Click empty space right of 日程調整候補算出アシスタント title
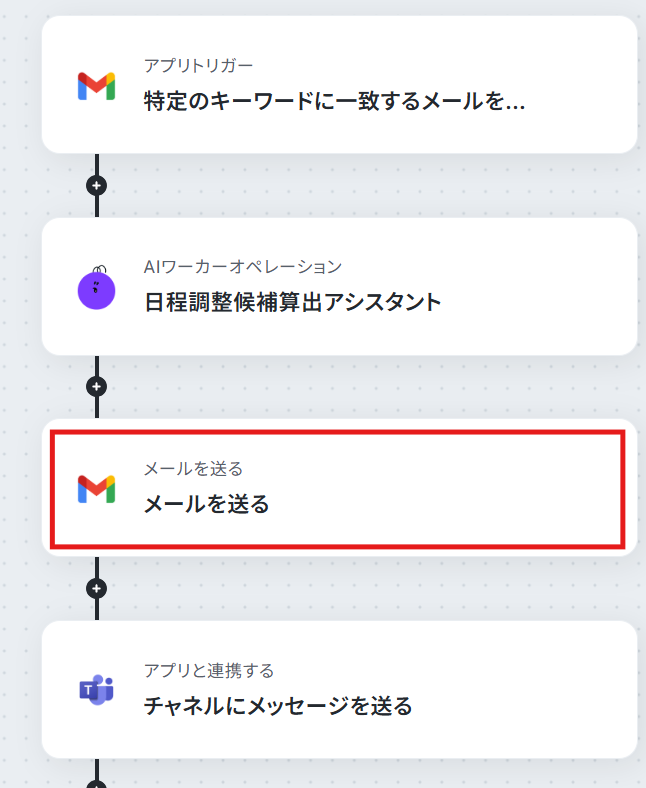646x788 pixels. (540, 302)
